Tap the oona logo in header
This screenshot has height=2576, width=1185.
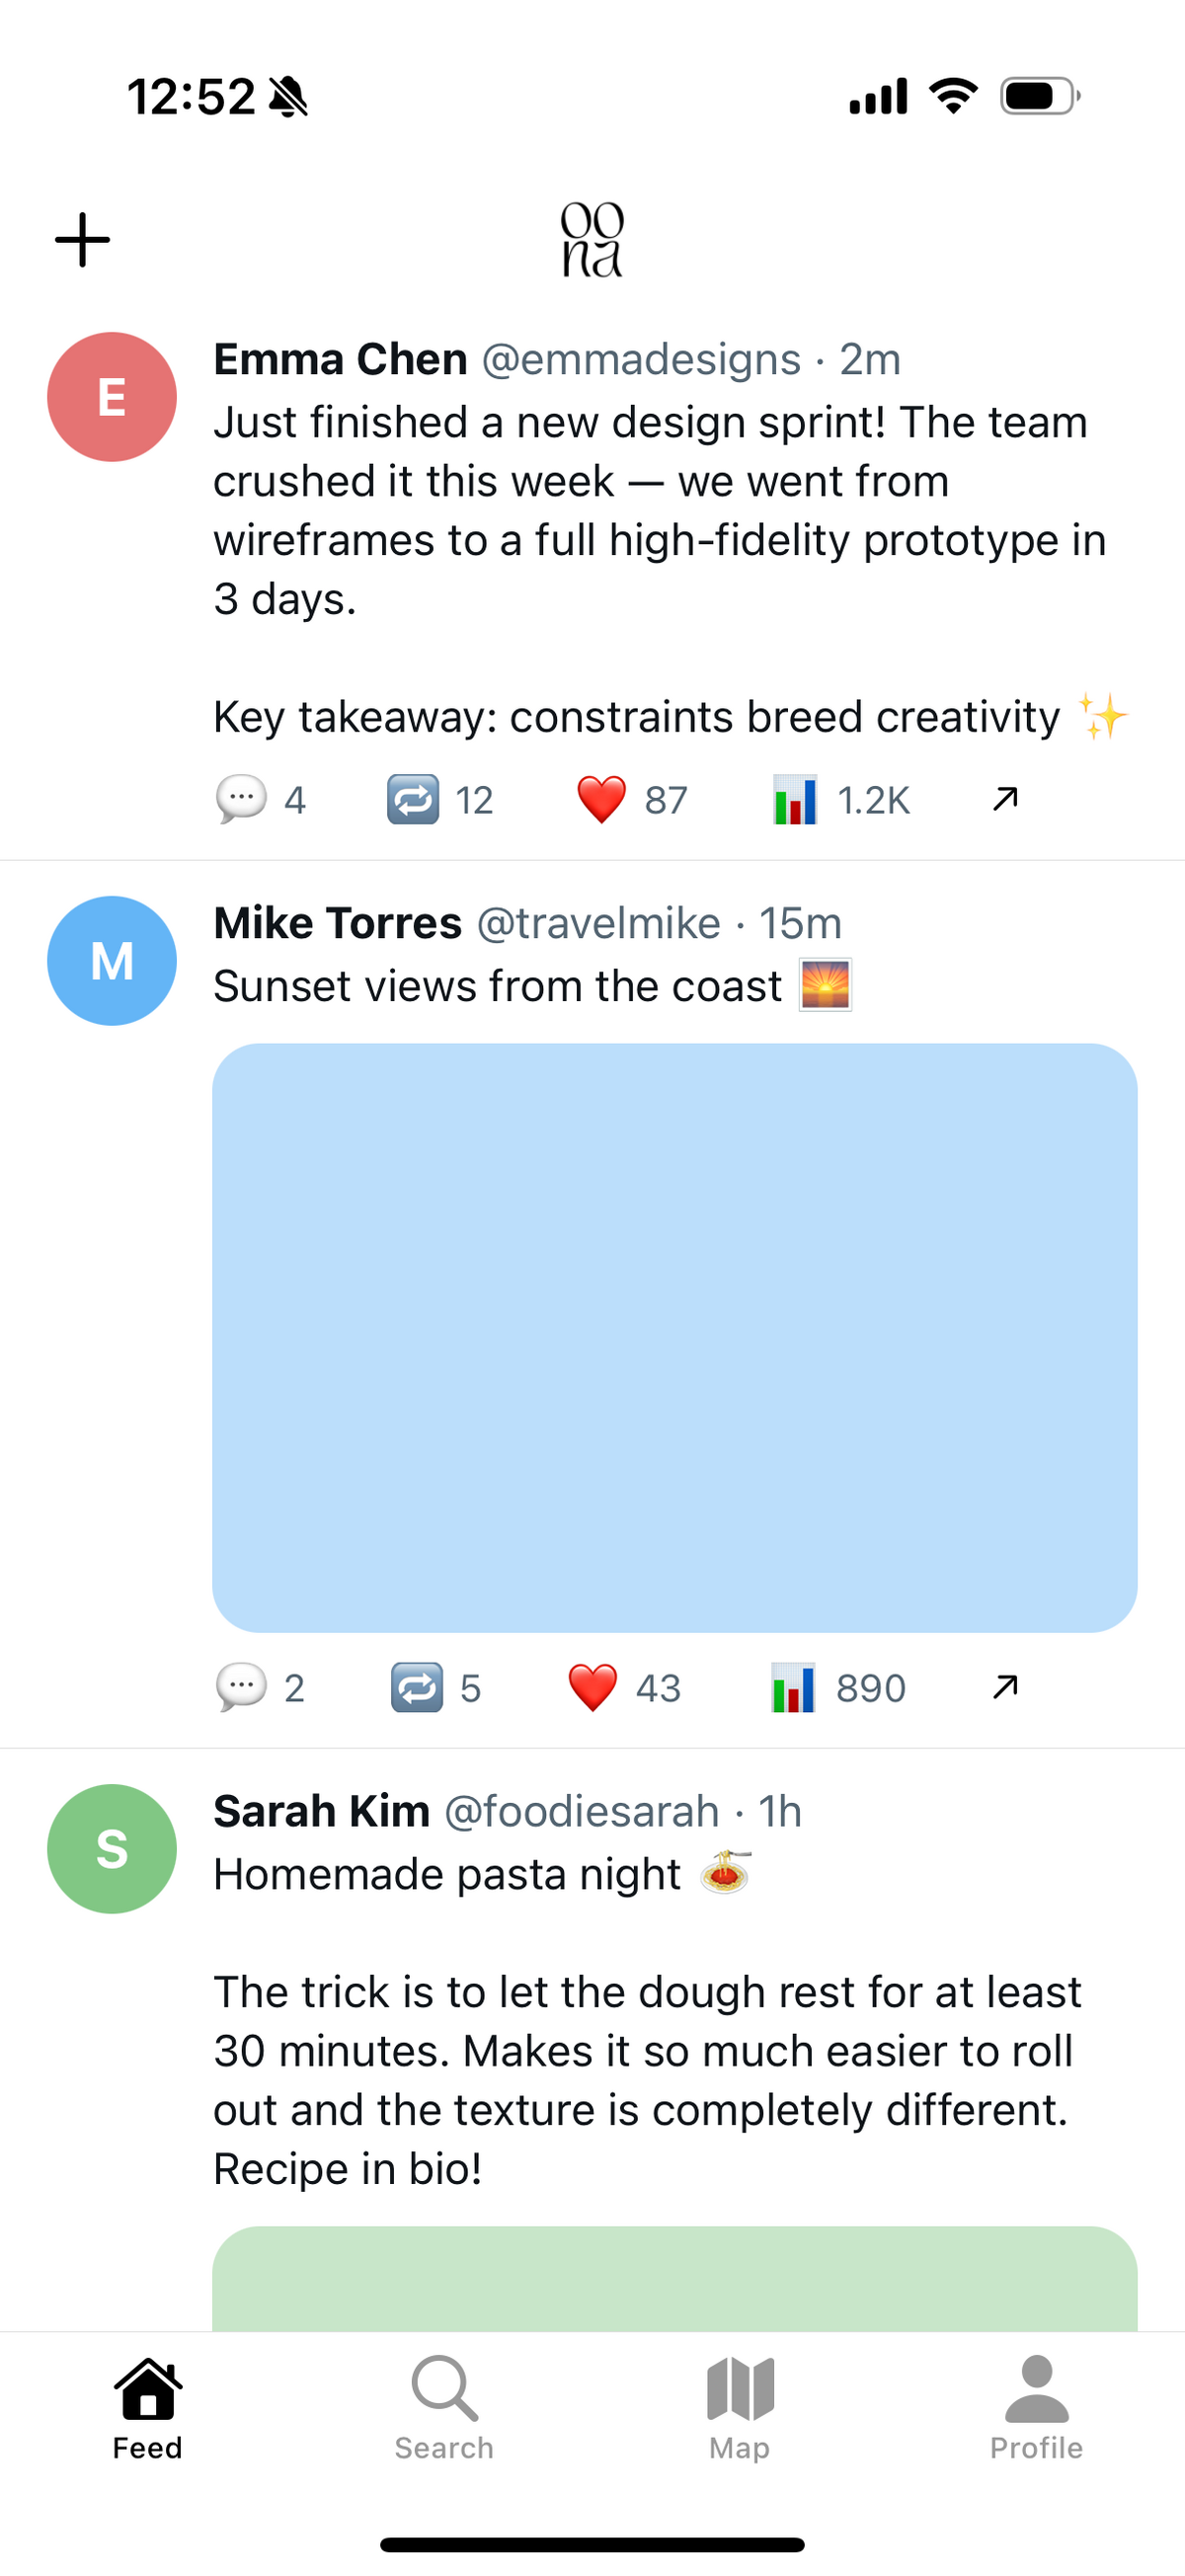click(592, 240)
